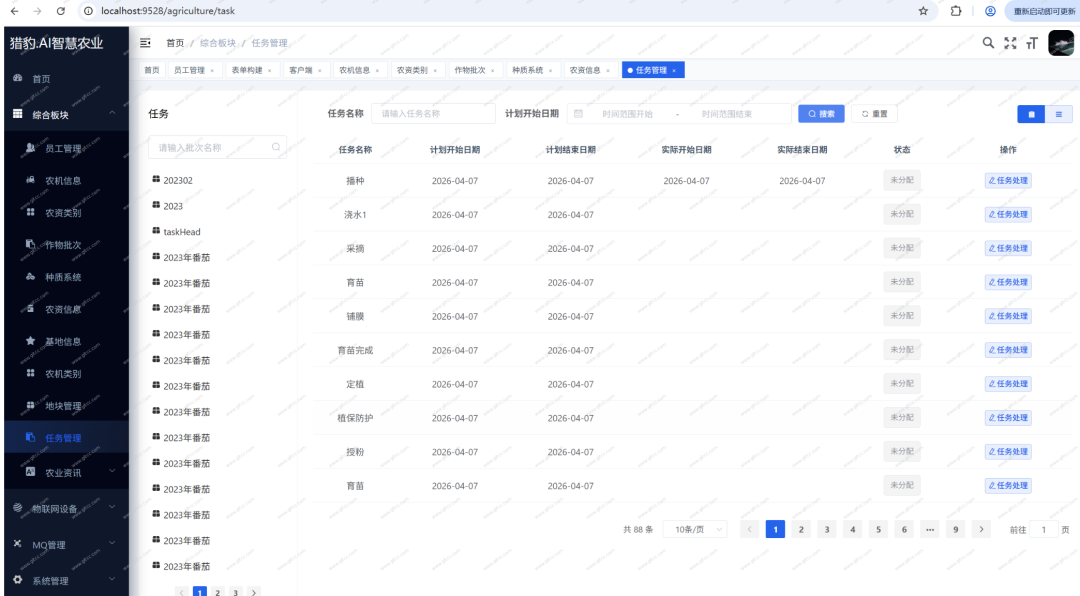Open browser extensions puzzle icon
Image resolution: width=1080 pixels, height=596 pixels.
click(955, 11)
